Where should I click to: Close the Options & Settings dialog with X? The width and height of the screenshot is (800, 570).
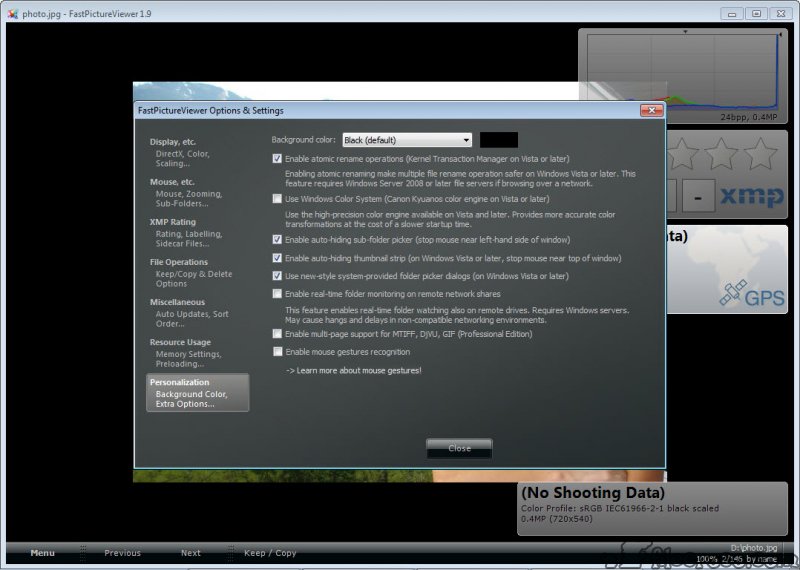[652, 110]
